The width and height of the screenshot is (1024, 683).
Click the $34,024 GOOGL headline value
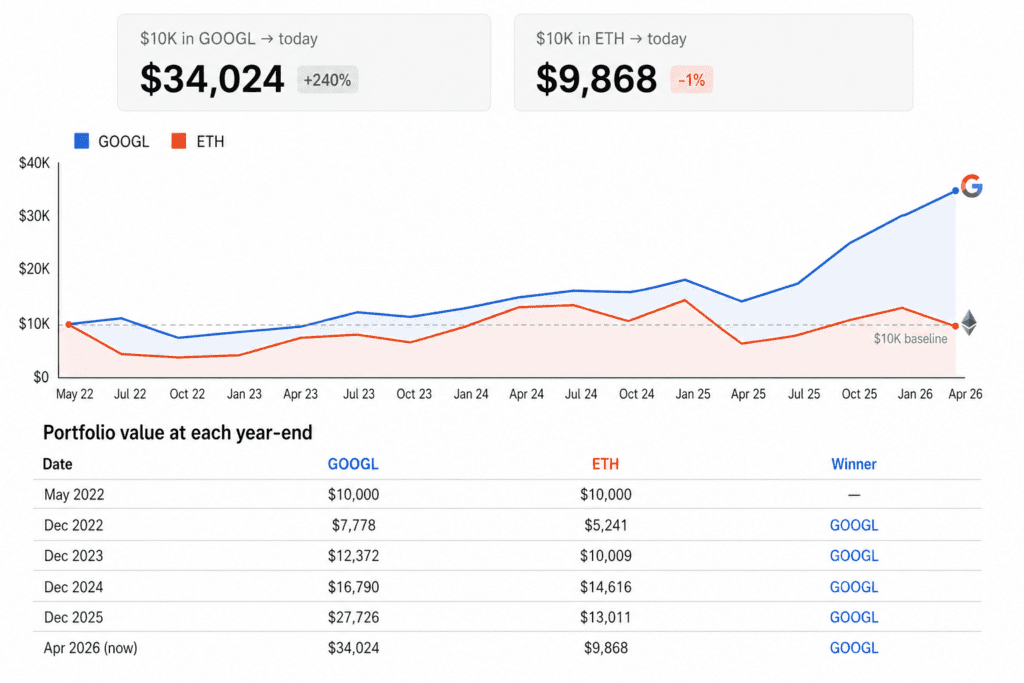[212, 79]
